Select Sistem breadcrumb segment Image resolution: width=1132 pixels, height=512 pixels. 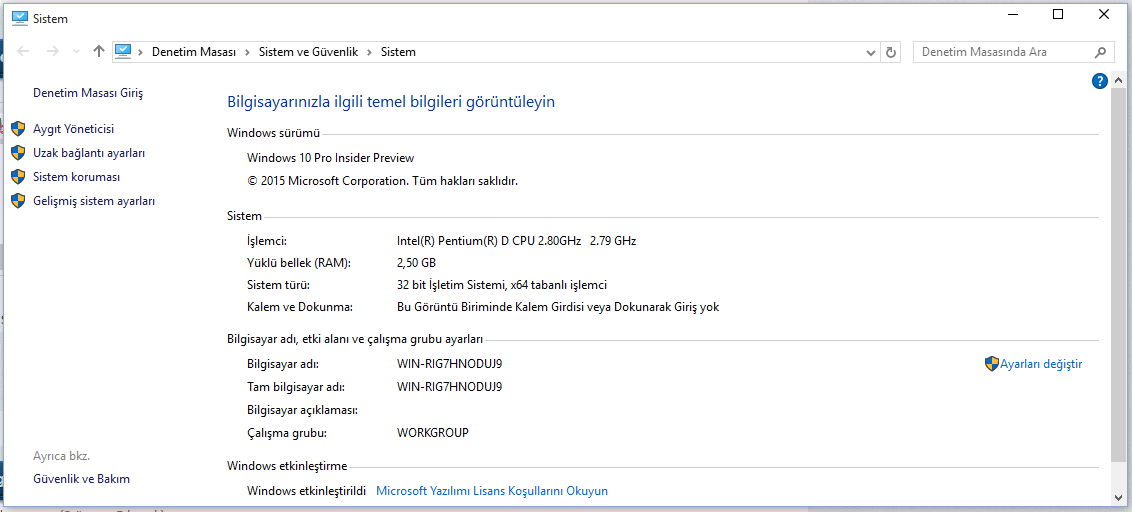coord(398,52)
